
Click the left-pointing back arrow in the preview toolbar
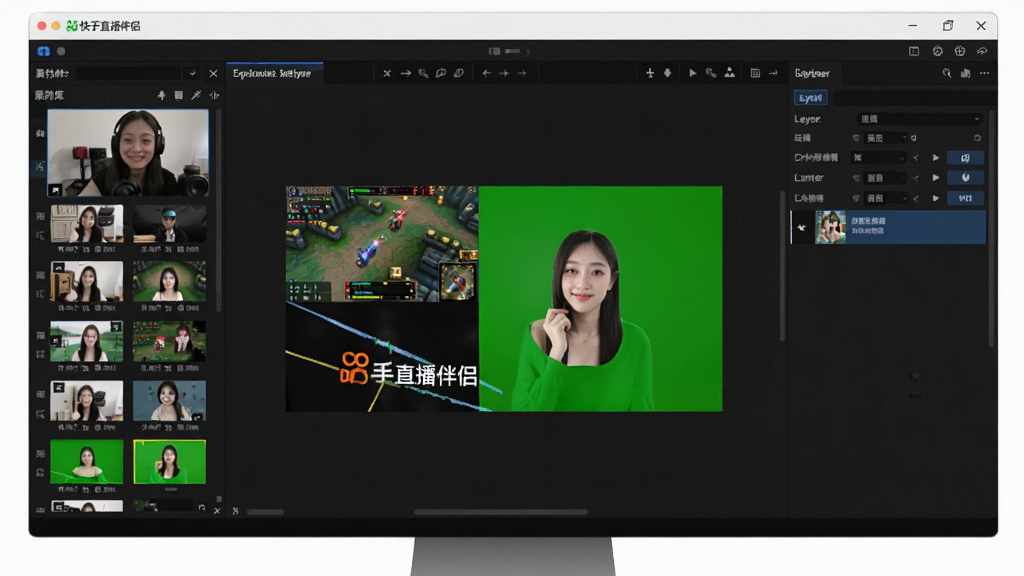pyautogui.click(x=487, y=73)
